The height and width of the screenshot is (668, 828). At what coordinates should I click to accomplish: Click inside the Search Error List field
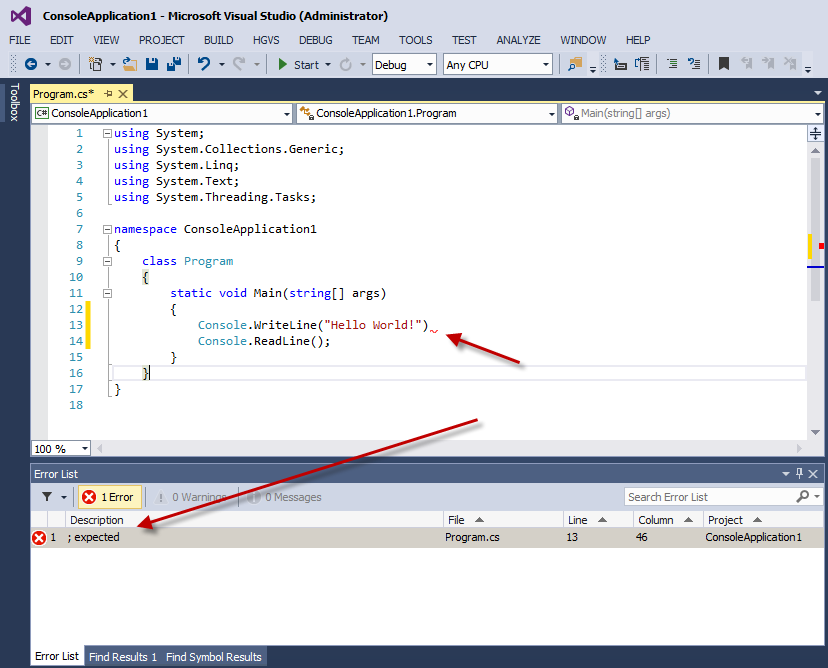710,497
